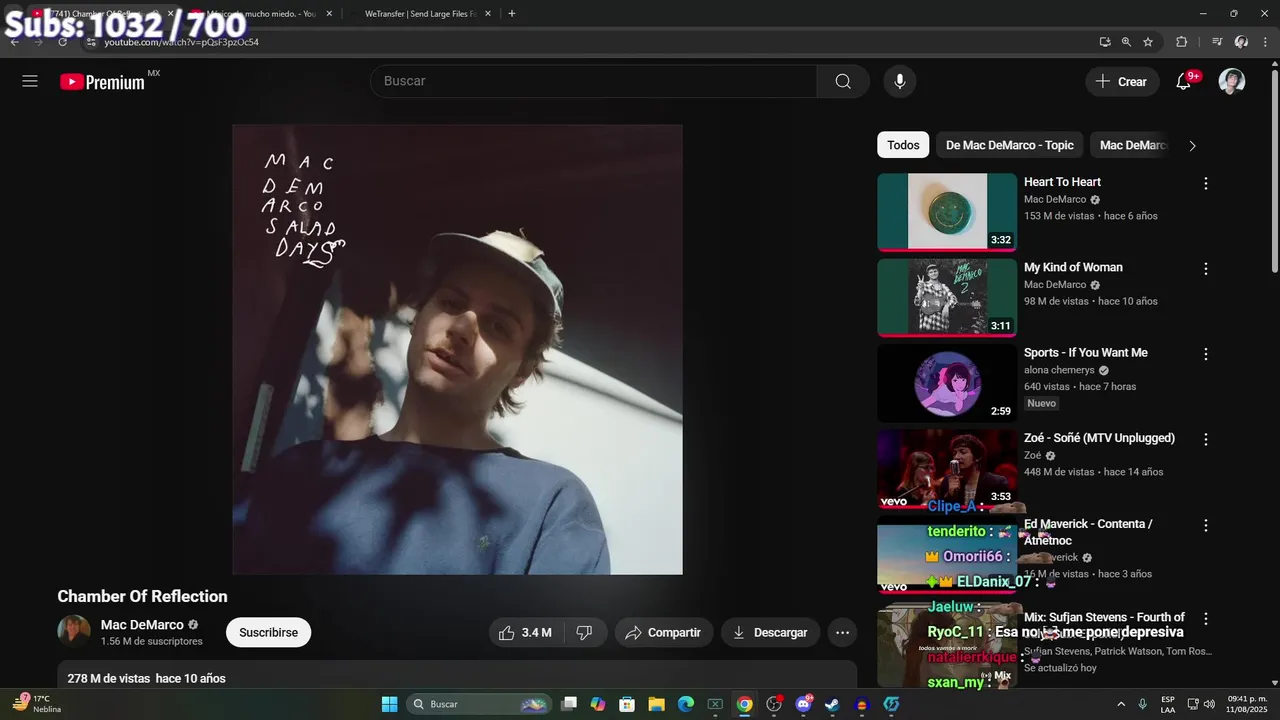Open Heart To Heart thumbnail
Screen dimensions: 1280x720
pos(947,212)
